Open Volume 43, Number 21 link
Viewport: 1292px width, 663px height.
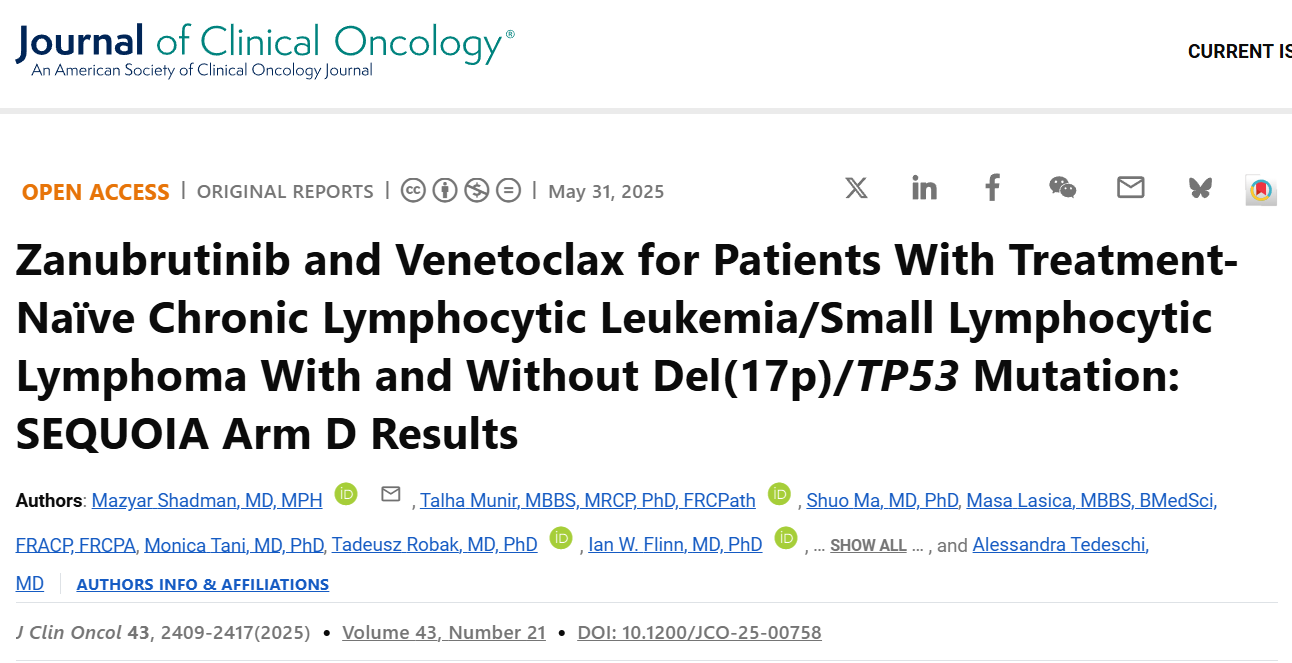tap(444, 633)
